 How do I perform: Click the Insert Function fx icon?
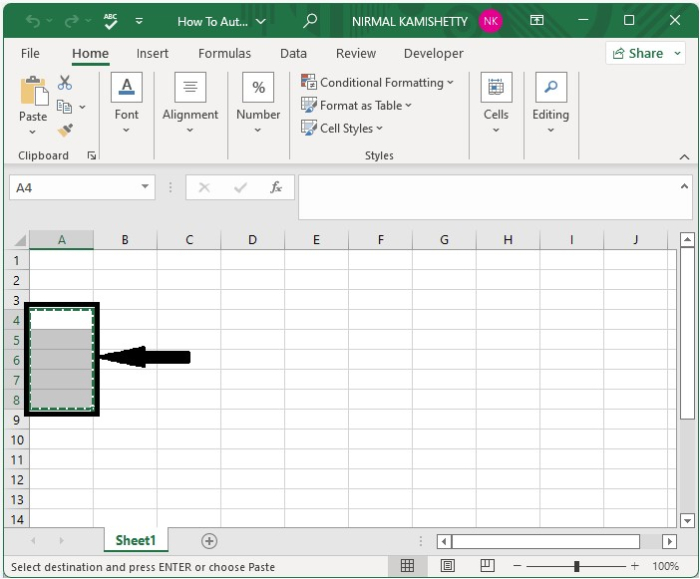coord(276,187)
